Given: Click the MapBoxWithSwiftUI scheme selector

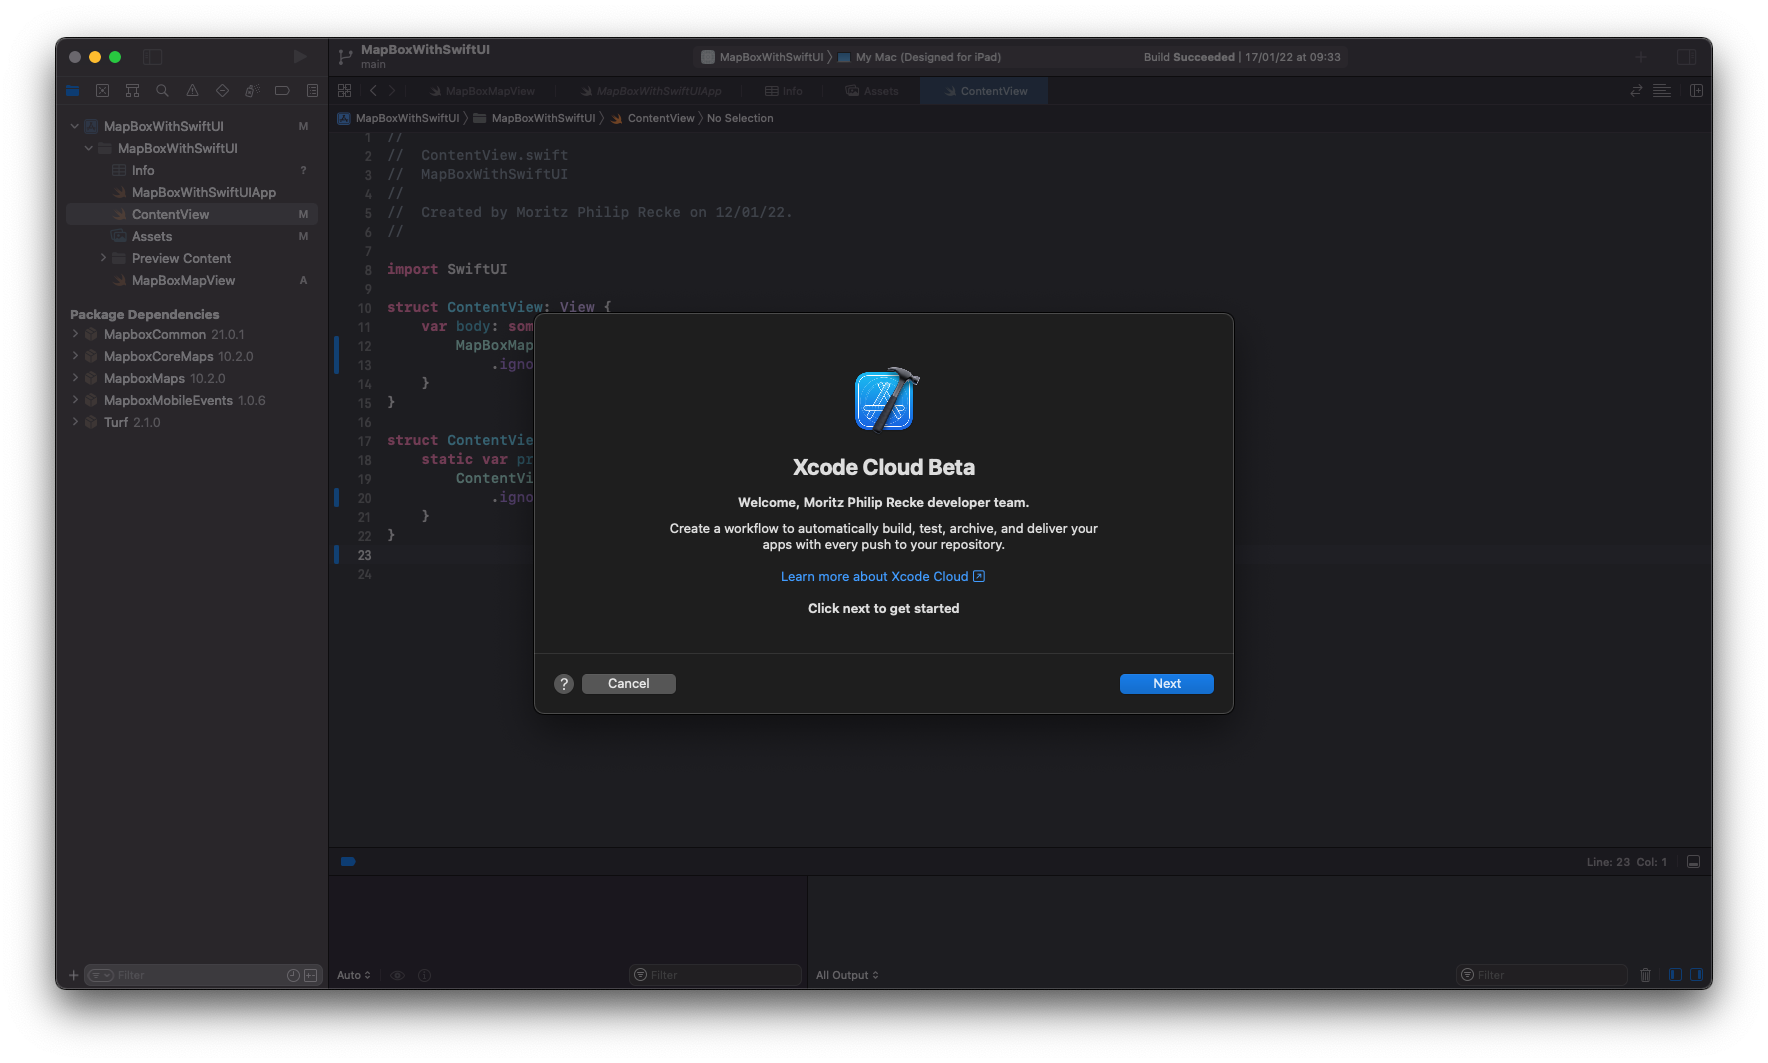Looking at the screenshot, I should 763,57.
